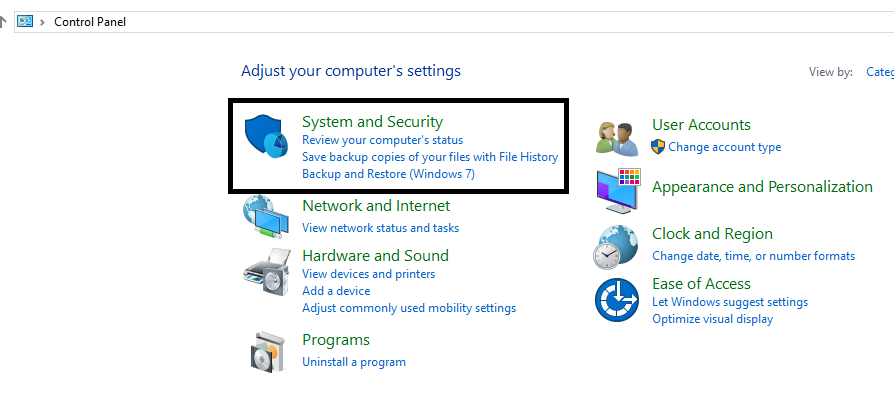Open the Hardware and Sound printer icon
This screenshot has width=894, height=395.
click(266, 271)
